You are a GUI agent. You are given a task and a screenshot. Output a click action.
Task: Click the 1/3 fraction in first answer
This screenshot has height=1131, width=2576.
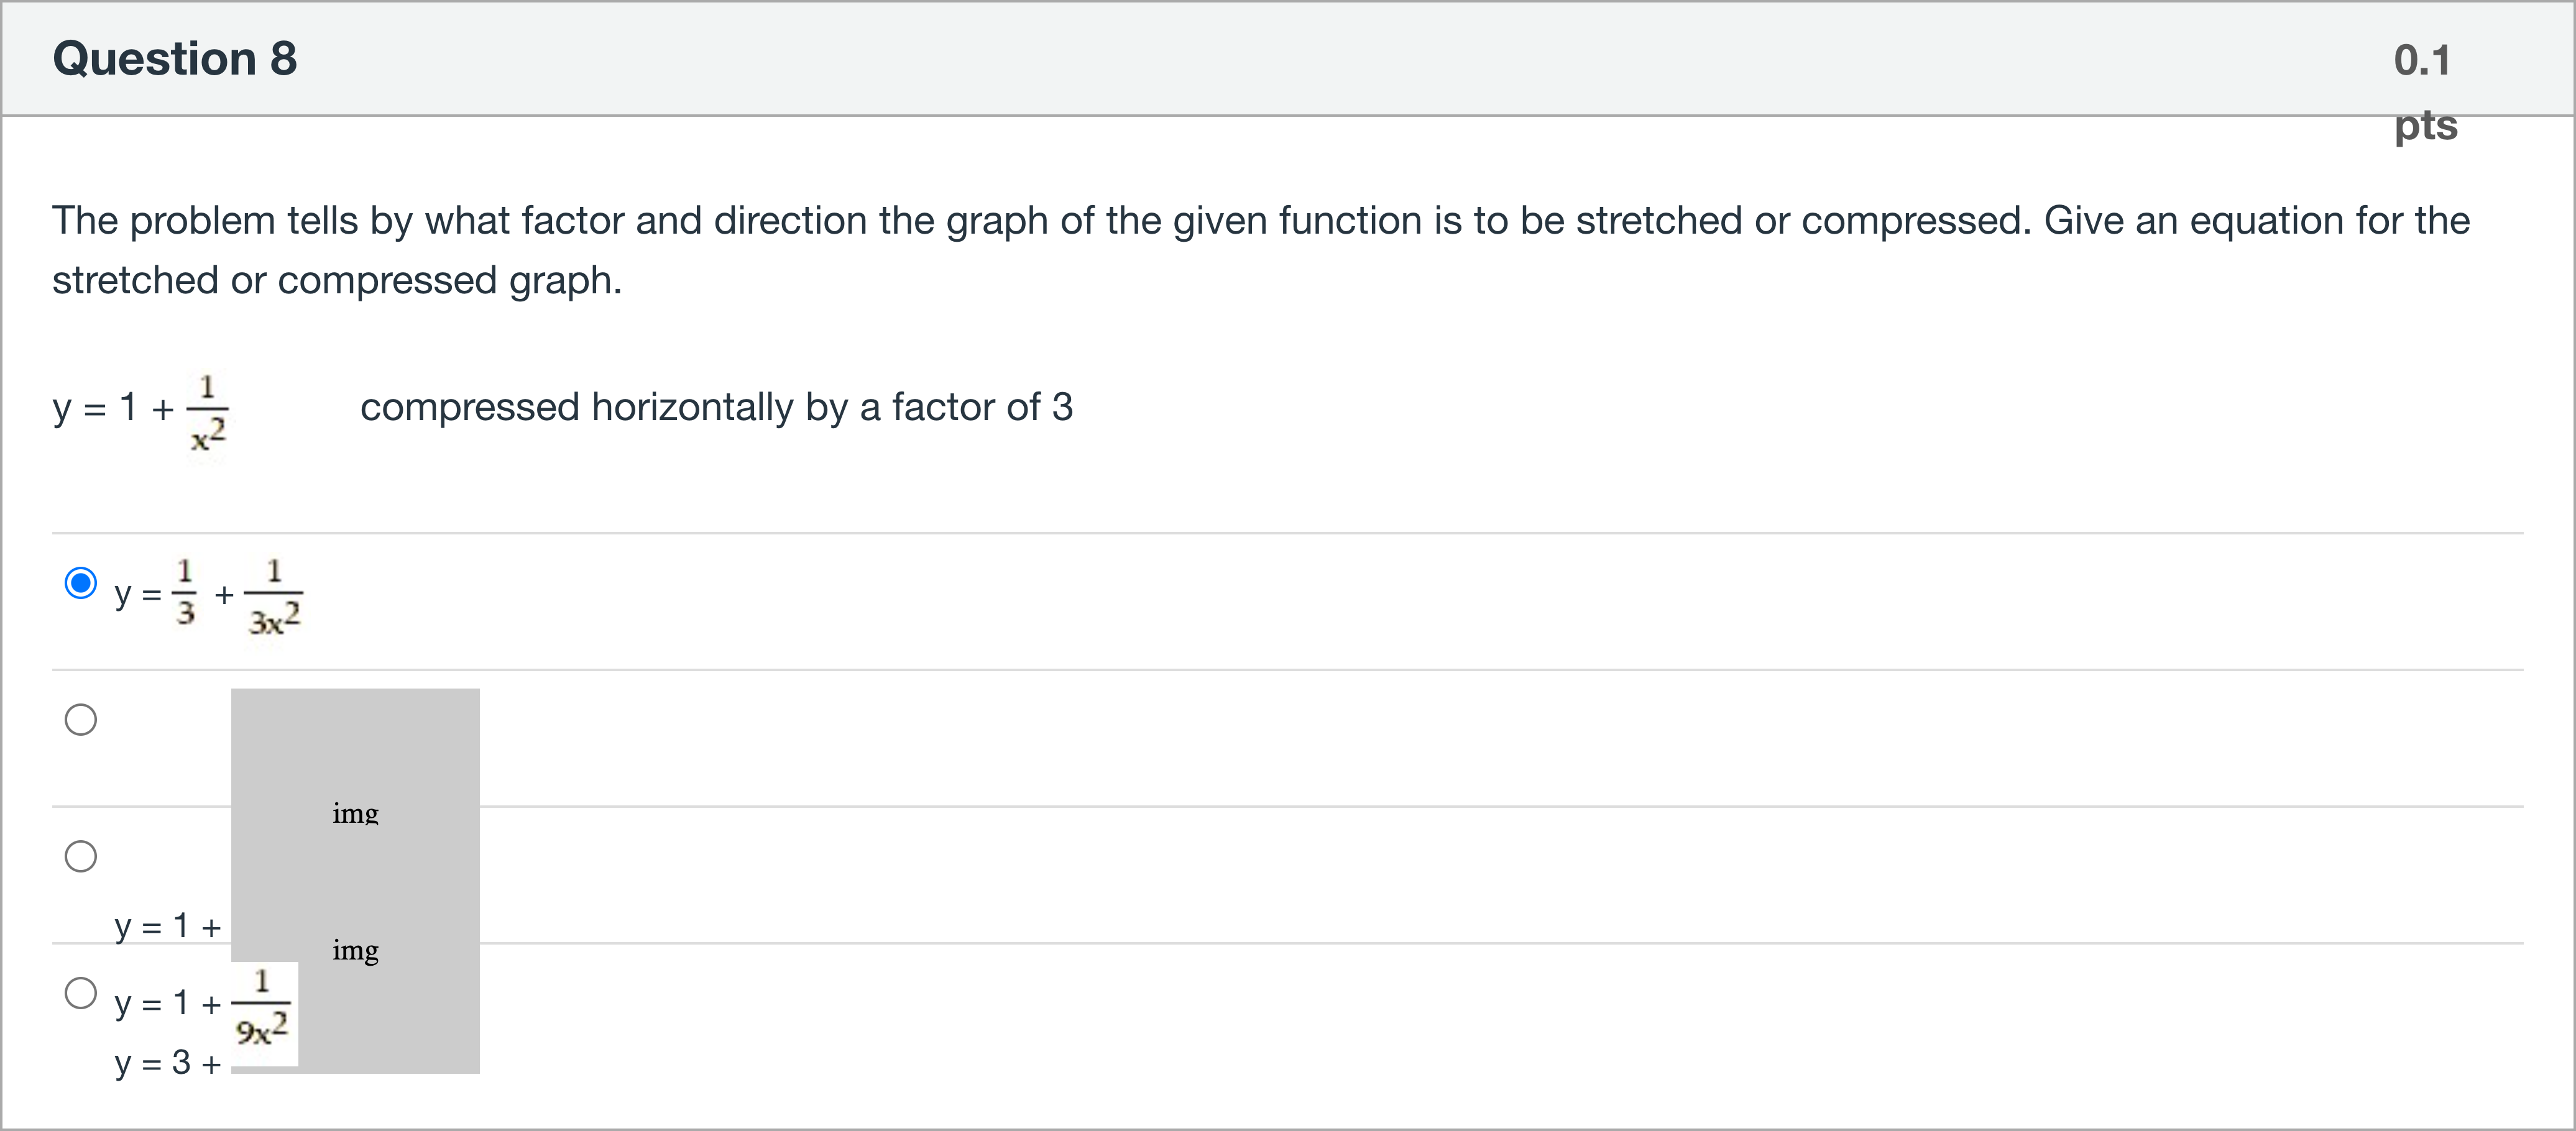tap(185, 591)
